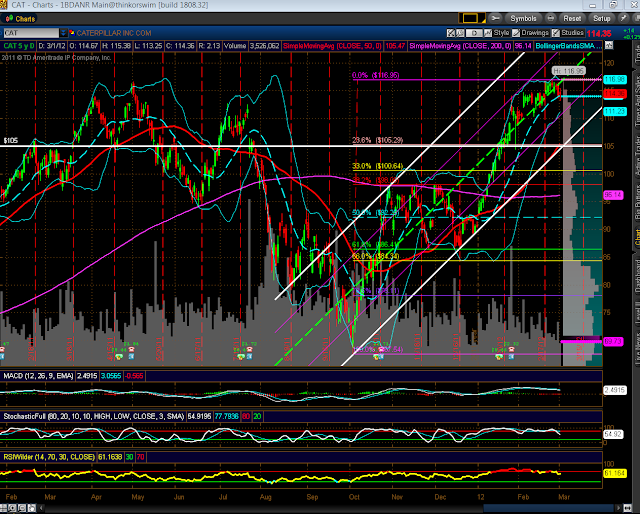The height and width of the screenshot is (514, 640).
Task: Click the Reset button
Action: click(x=572, y=19)
